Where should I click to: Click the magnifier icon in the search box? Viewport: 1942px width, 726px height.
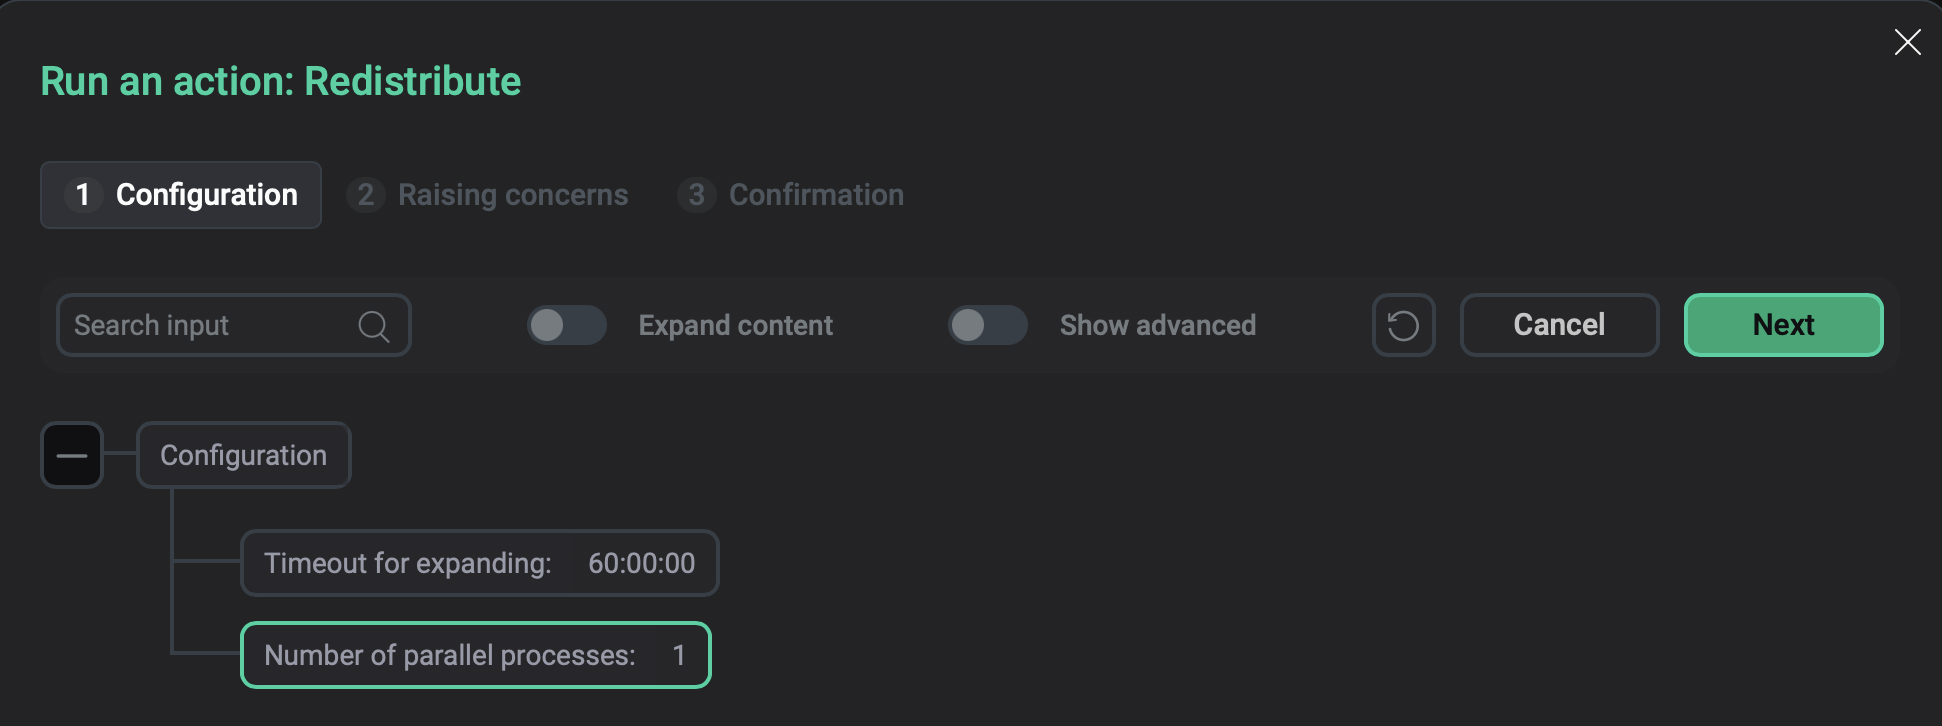[373, 326]
